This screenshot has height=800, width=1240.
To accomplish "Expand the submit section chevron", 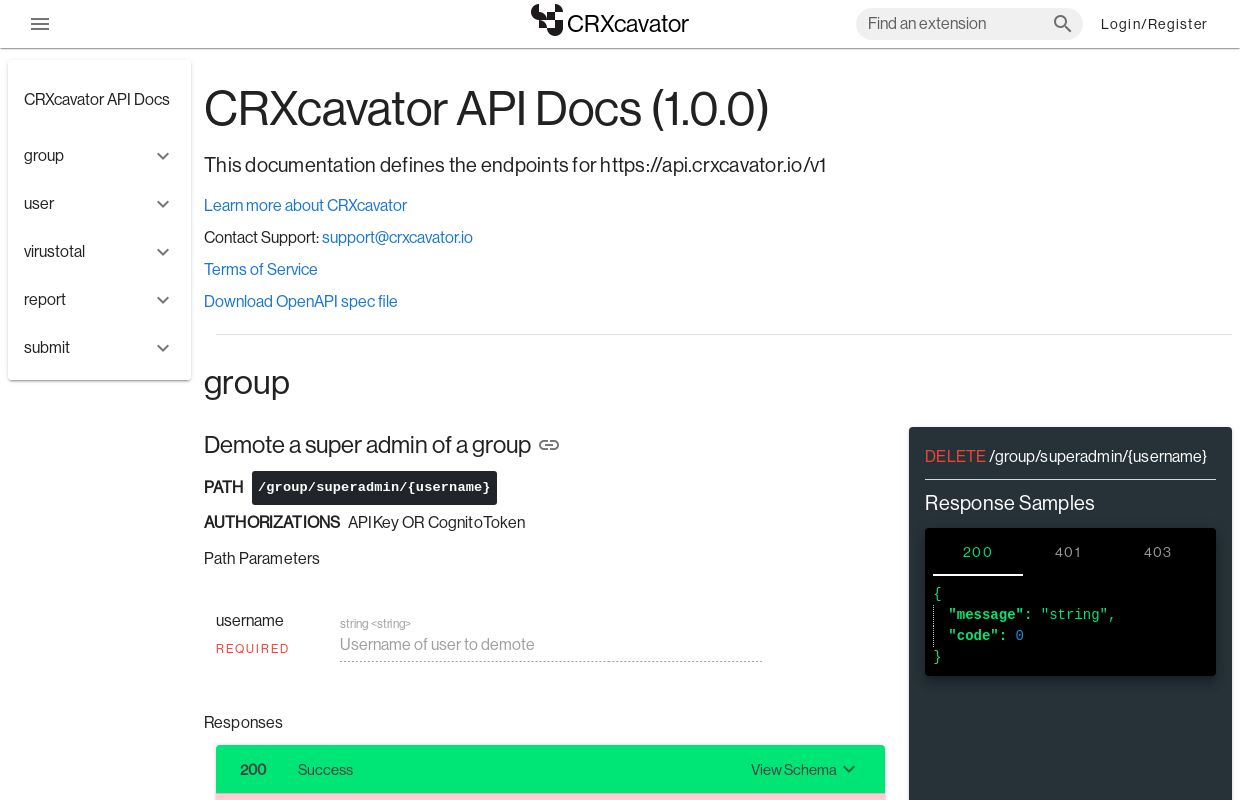I will pyautogui.click(x=163, y=348).
